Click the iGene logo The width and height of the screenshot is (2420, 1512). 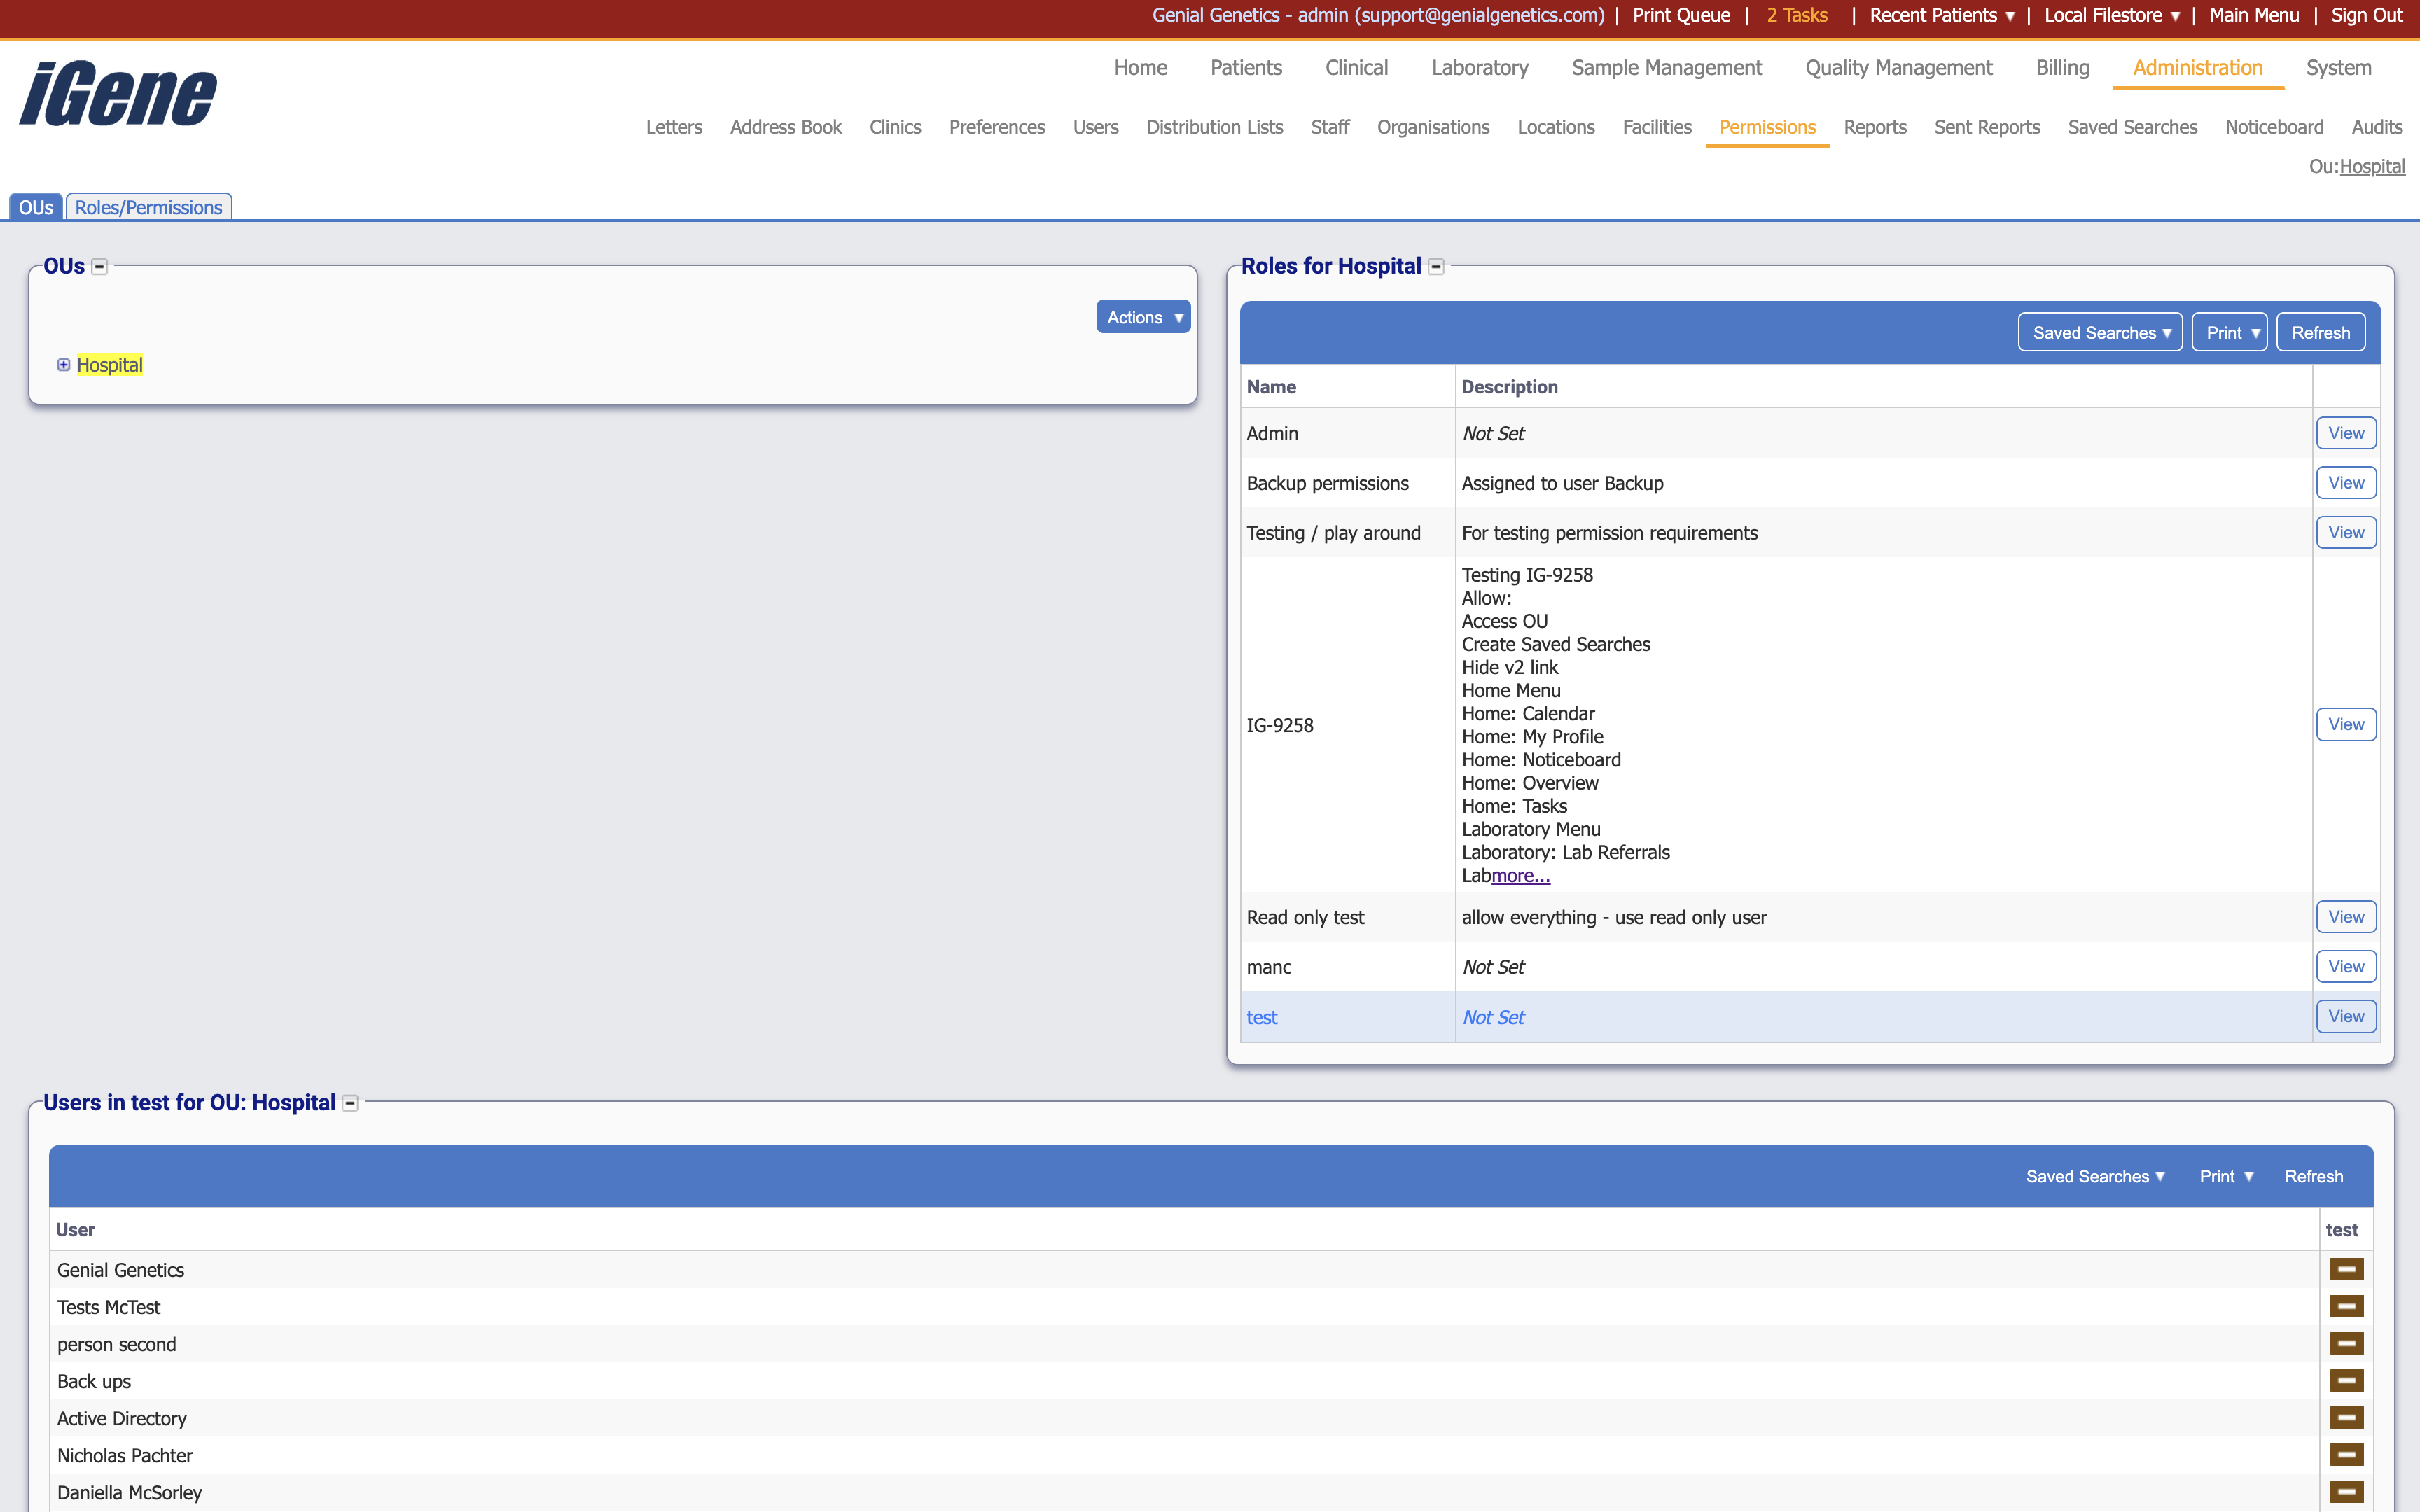click(x=118, y=94)
